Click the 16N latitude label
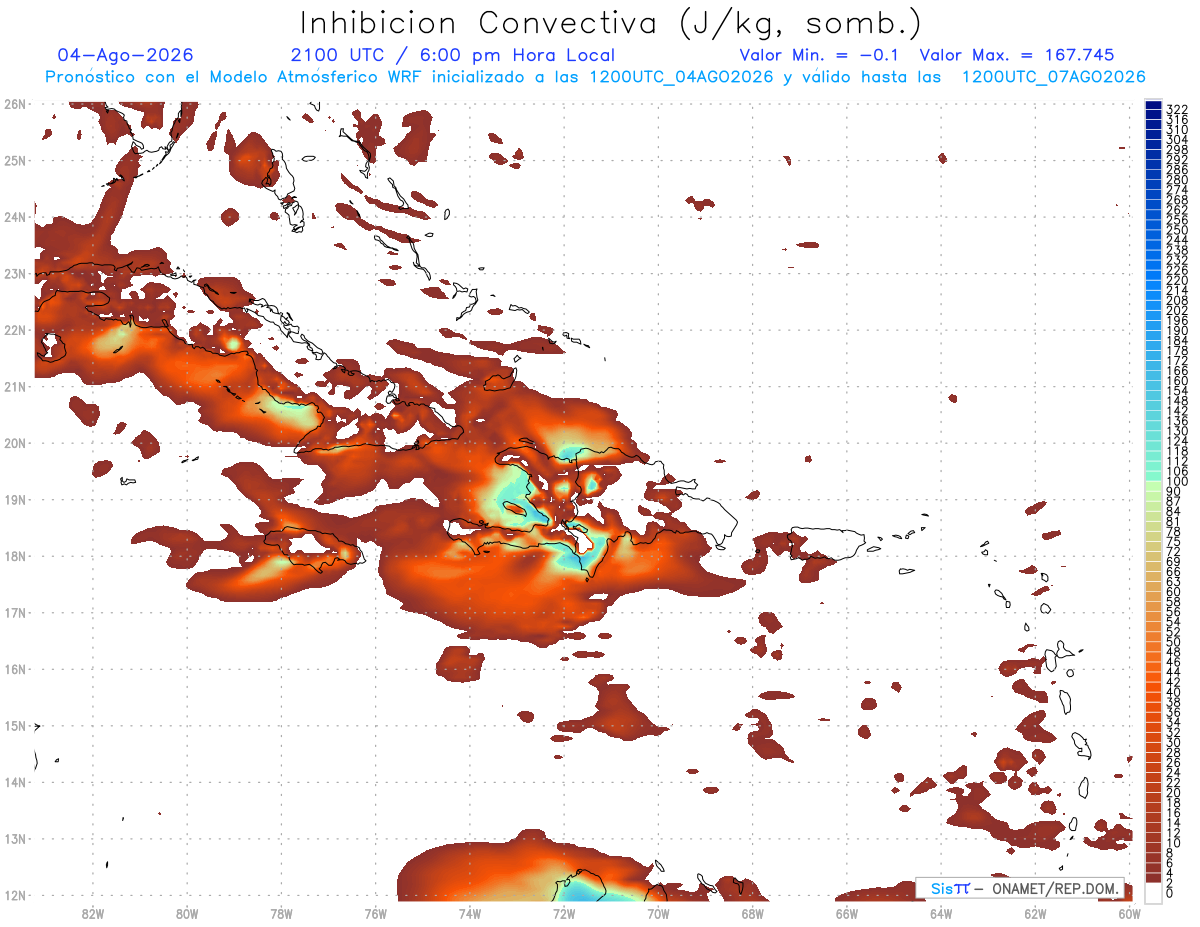The width and height of the screenshot is (1200, 927). pyautogui.click(x=15, y=669)
